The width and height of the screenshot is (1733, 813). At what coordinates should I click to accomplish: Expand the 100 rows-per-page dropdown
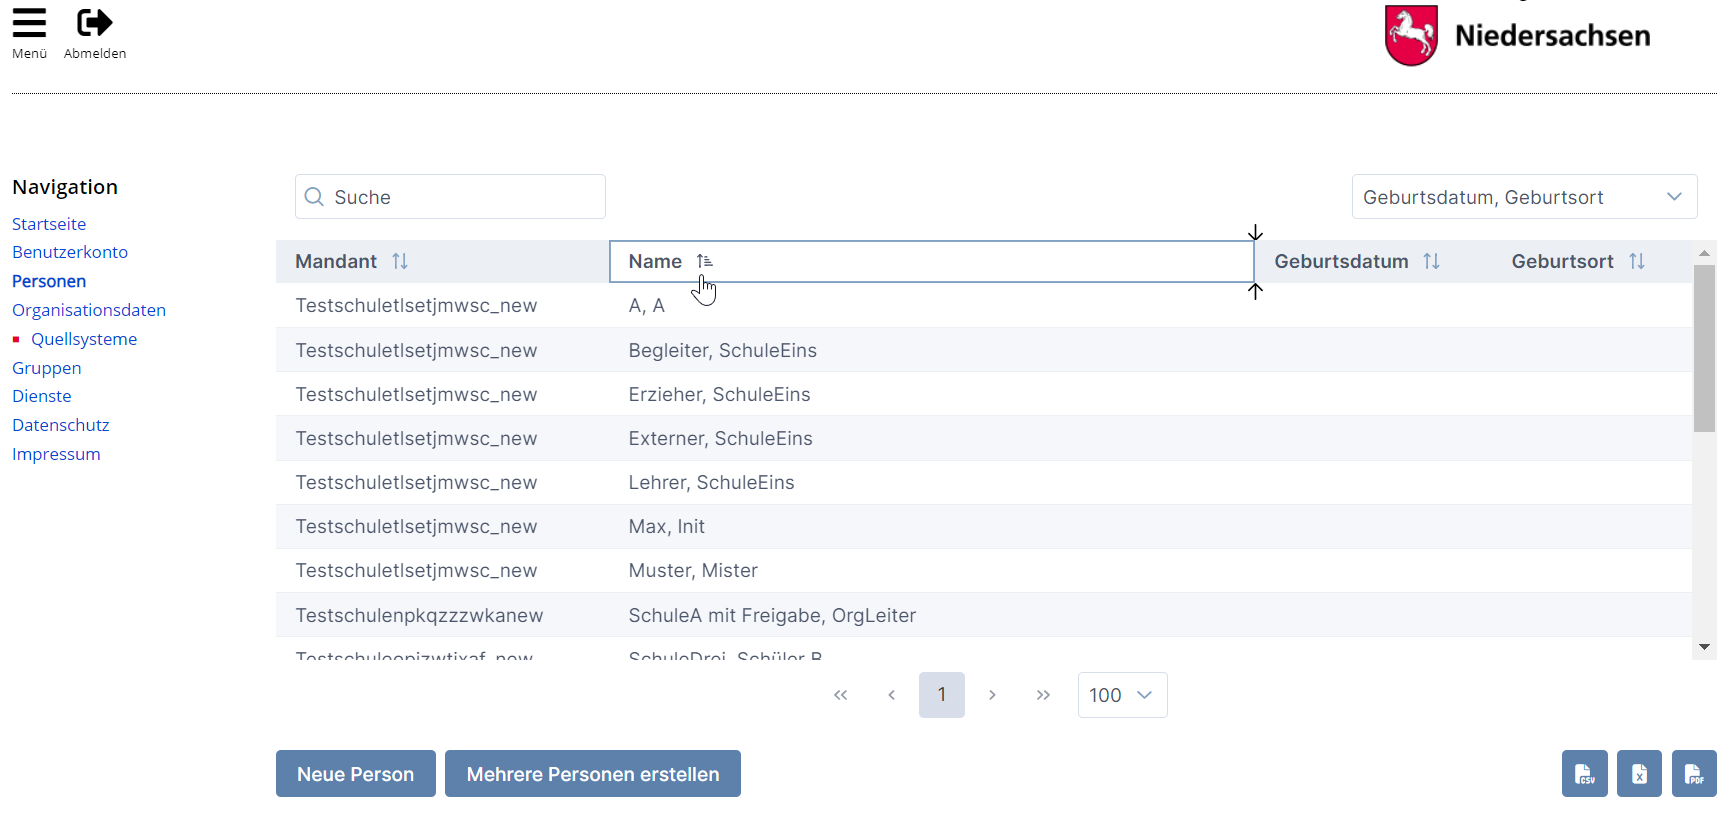(1122, 695)
